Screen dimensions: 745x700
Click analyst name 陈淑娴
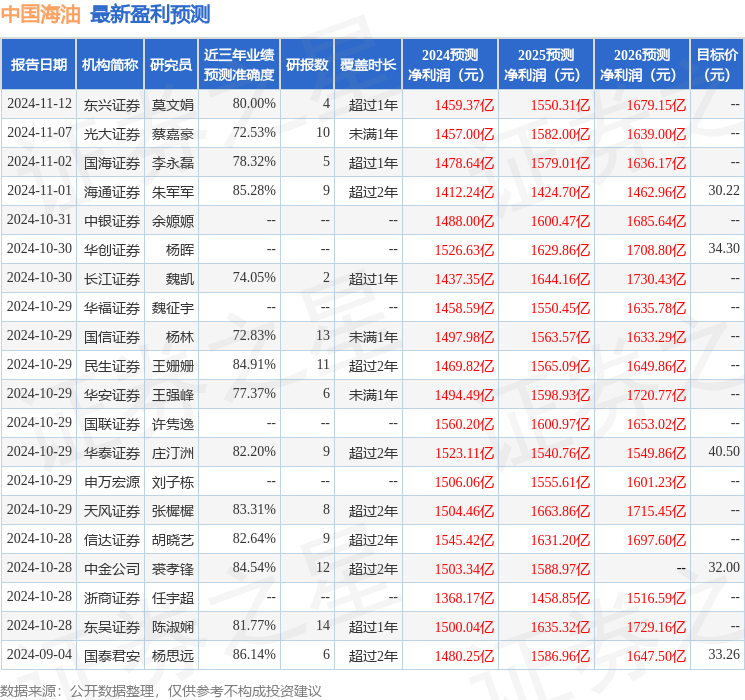coord(172,627)
